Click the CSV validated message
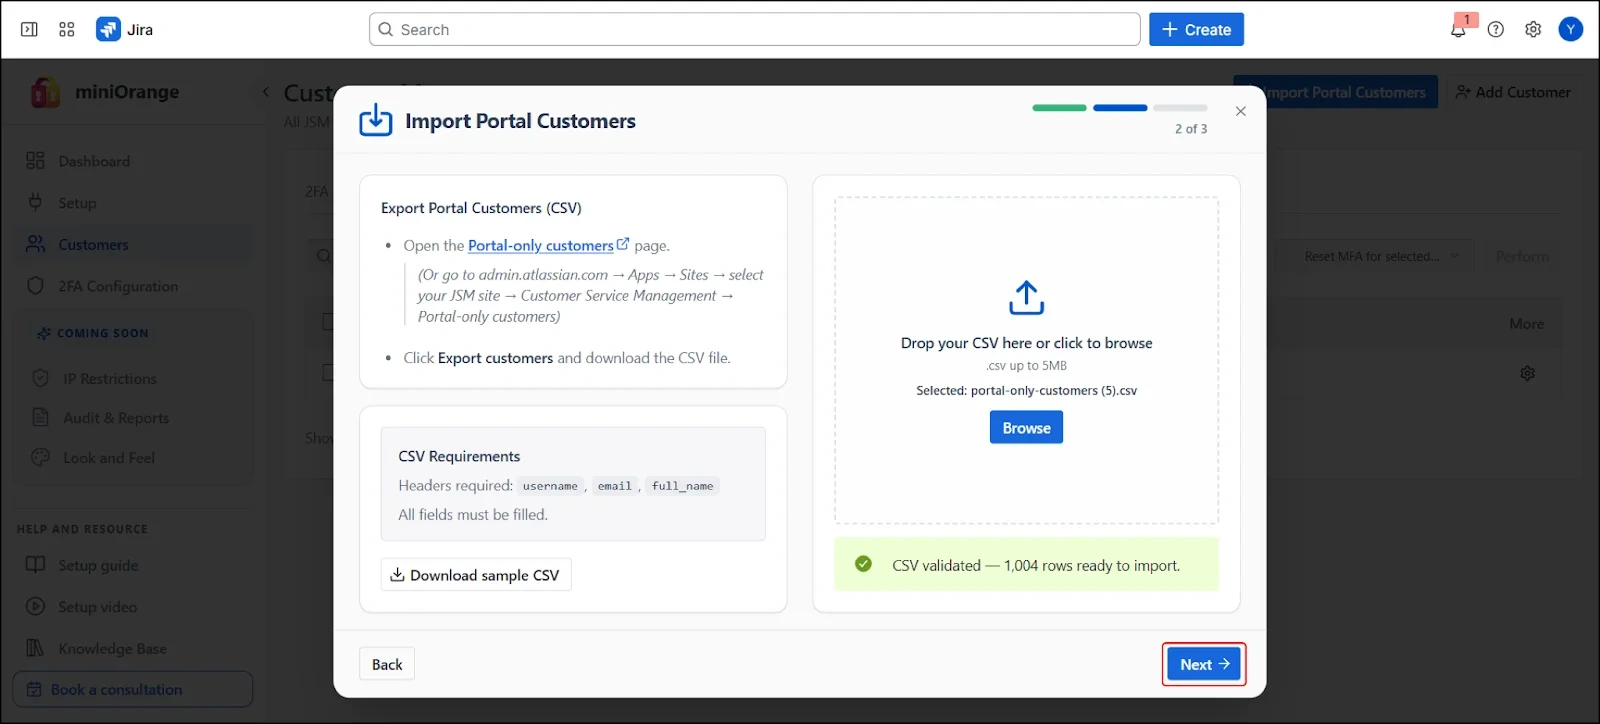The image size is (1600, 724). point(1027,565)
